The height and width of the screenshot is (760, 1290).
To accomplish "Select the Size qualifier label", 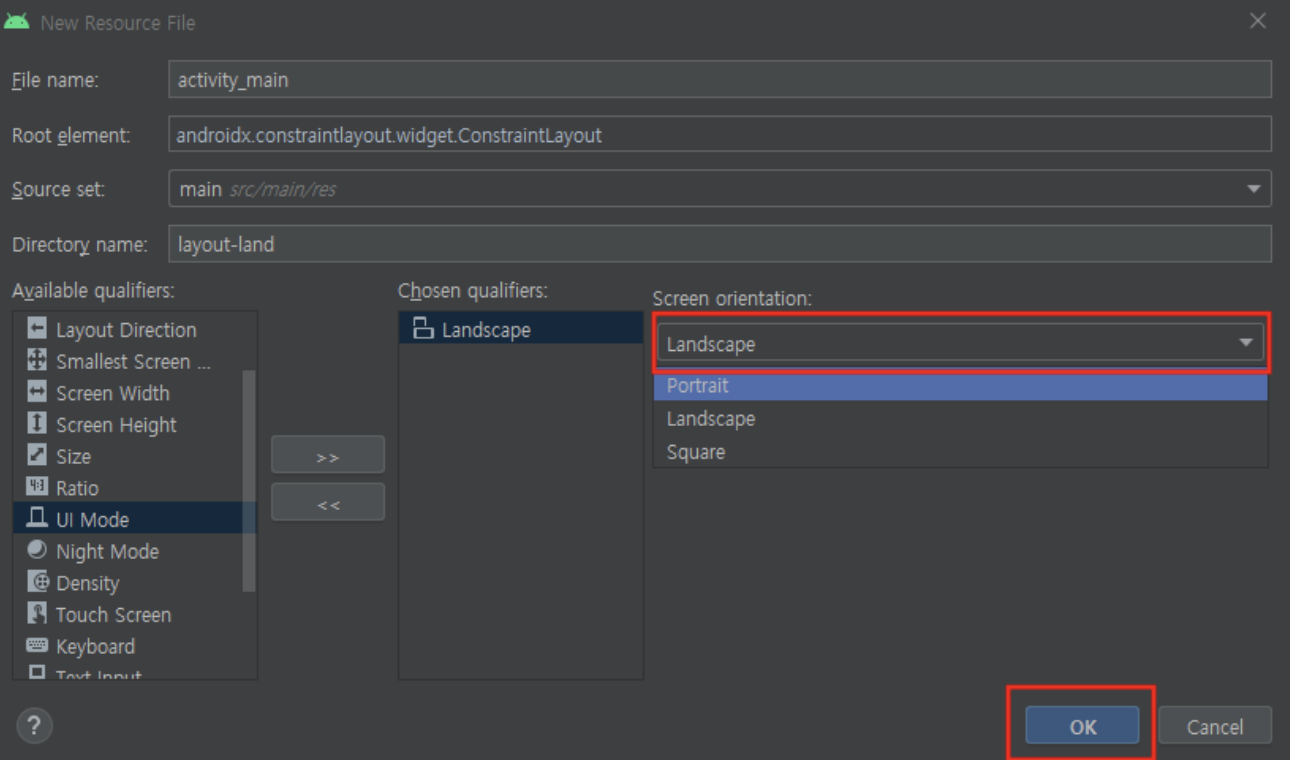I will [x=73, y=457].
